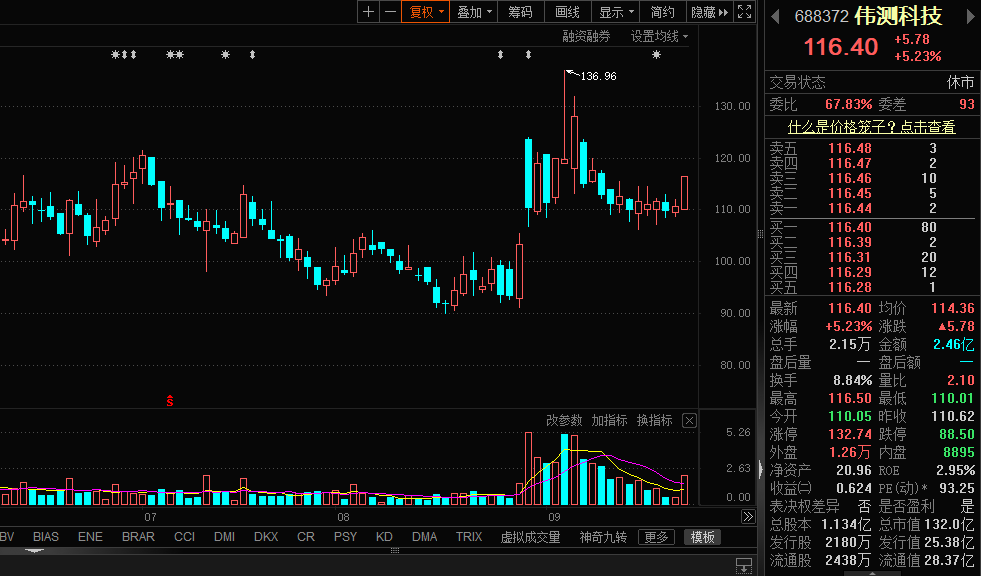The height and width of the screenshot is (576, 981).
Task: Click side panel collapse arrow near volume chart
Action: coord(760,468)
